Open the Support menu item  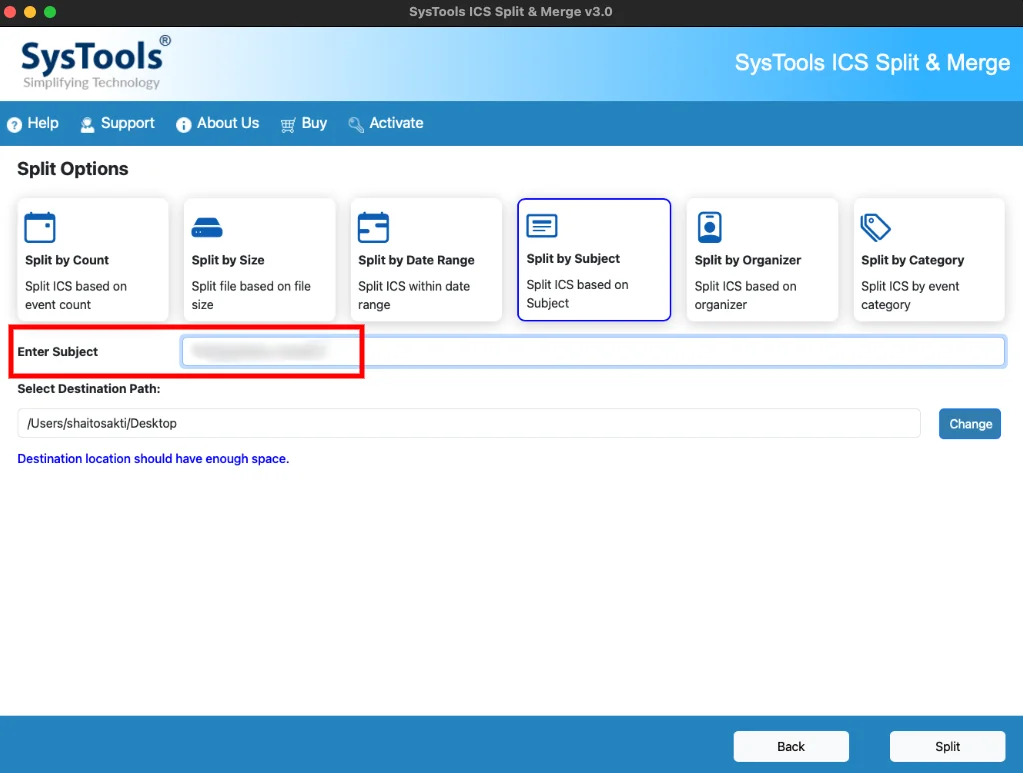(117, 123)
